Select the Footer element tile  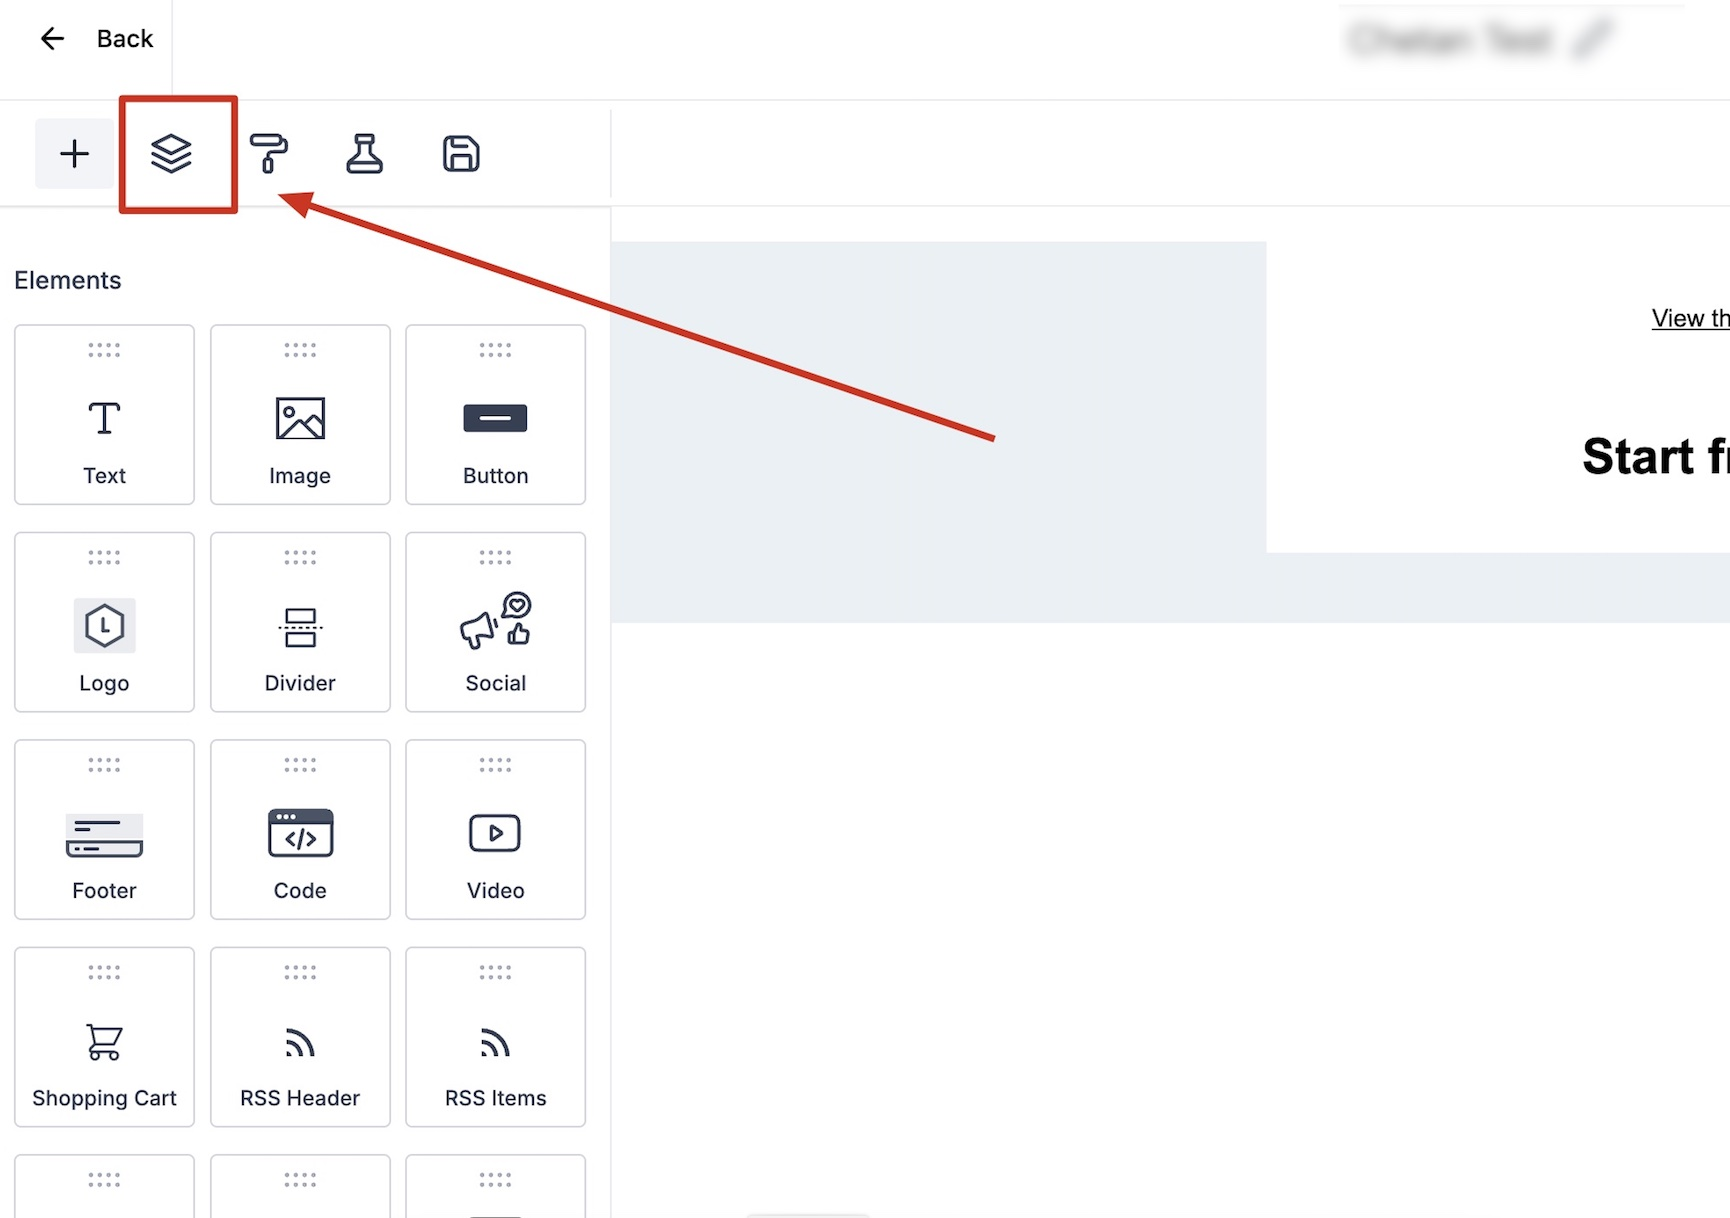(104, 829)
